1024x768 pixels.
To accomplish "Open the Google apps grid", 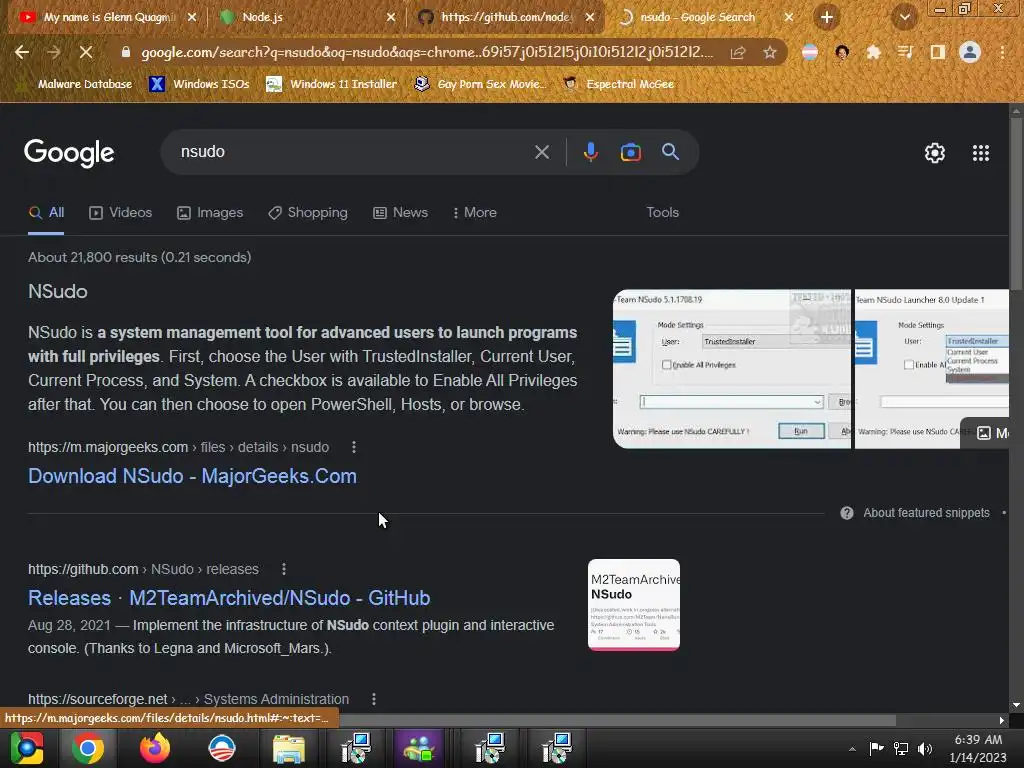I will pyautogui.click(x=980, y=153).
